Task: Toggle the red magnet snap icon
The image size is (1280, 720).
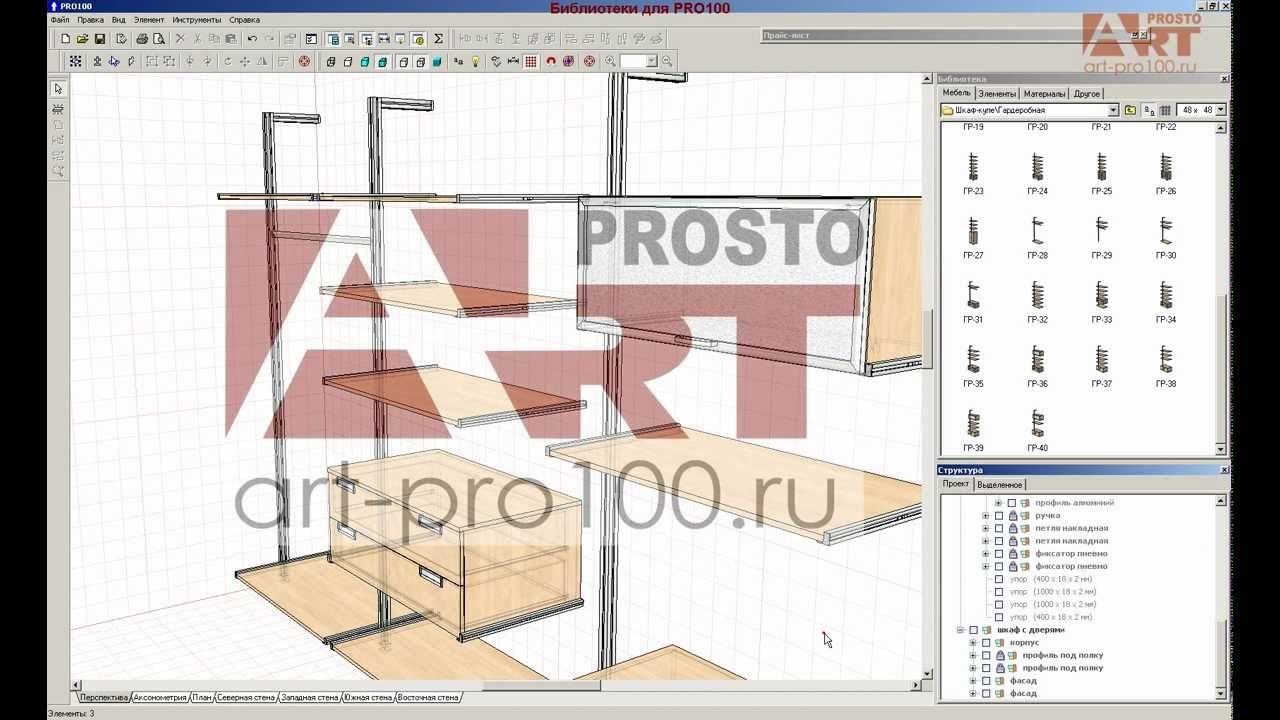Action: click(x=550, y=61)
